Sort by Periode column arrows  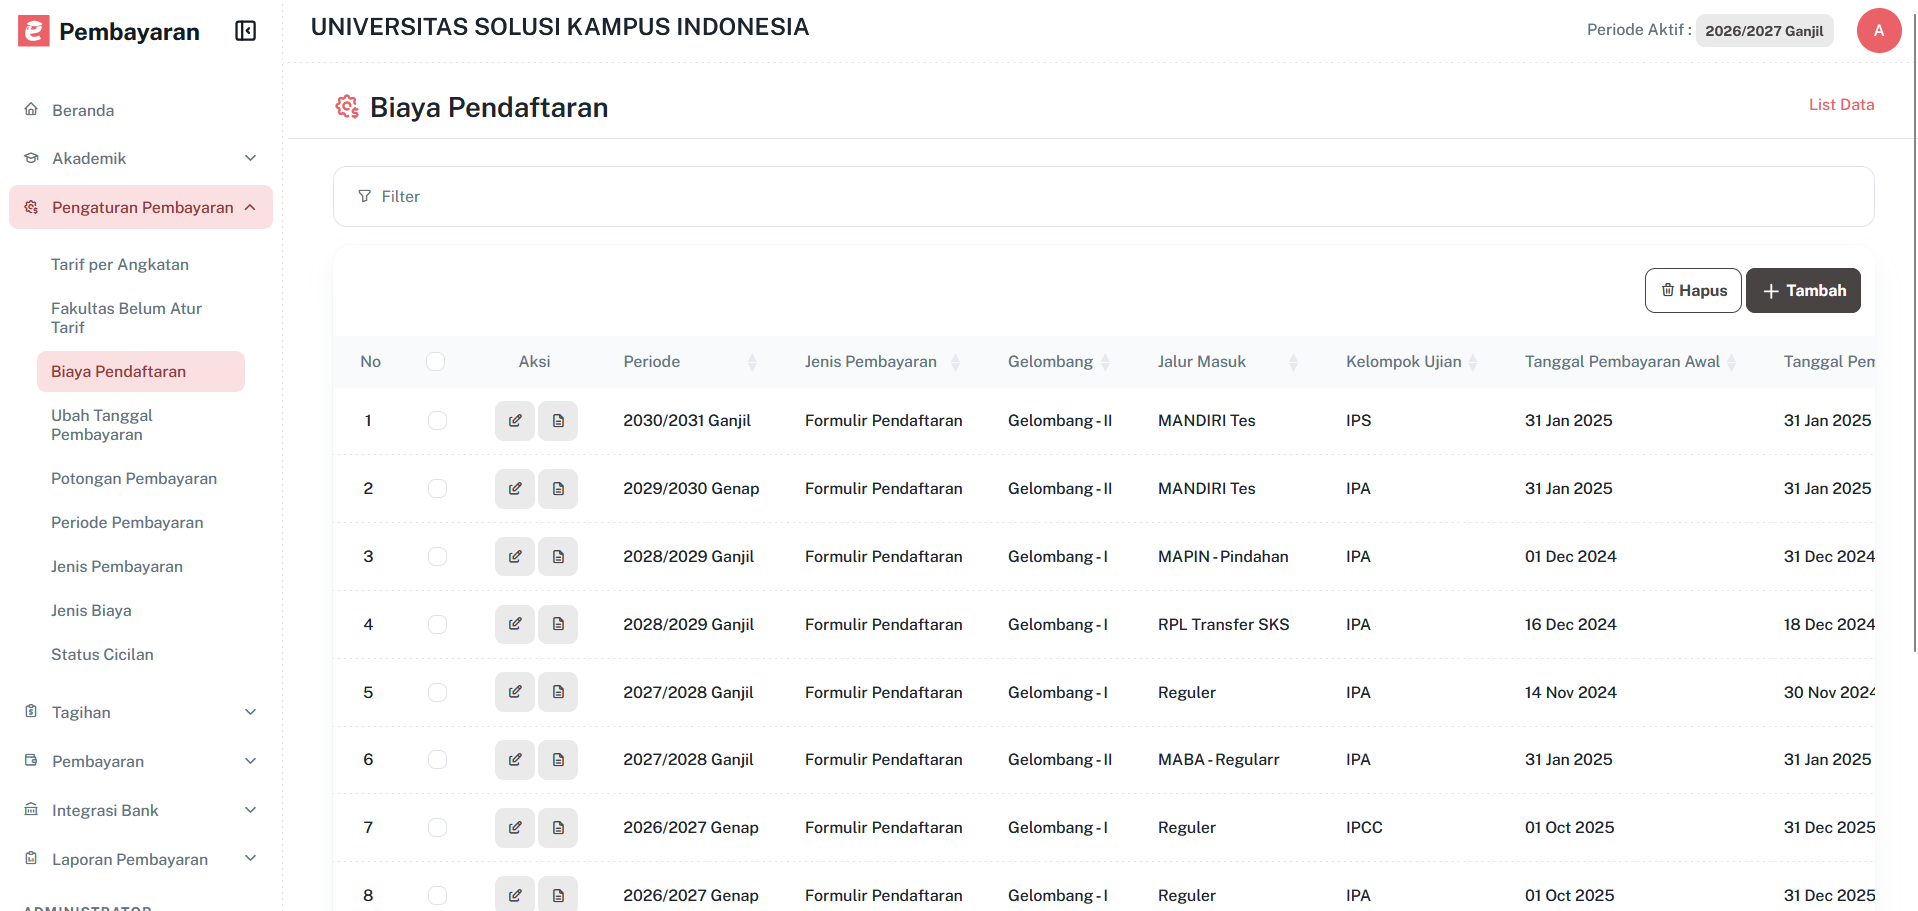point(752,362)
